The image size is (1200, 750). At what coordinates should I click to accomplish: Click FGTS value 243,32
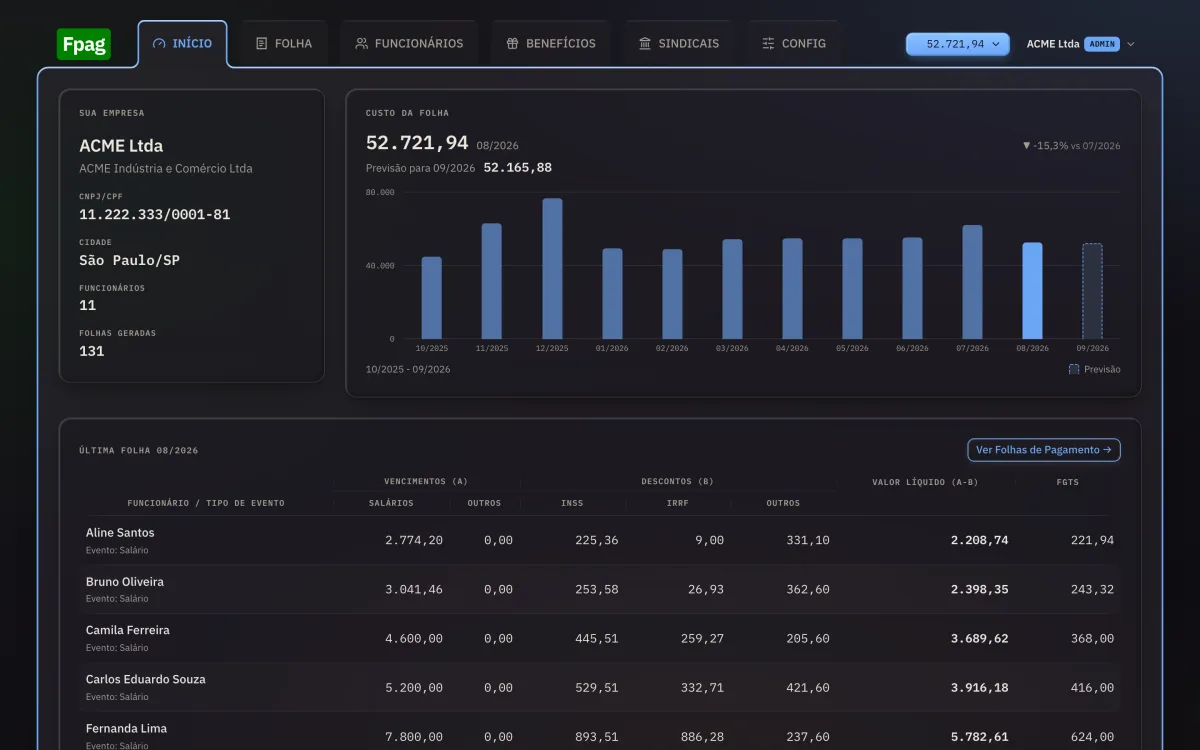click(x=1092, y=589)
